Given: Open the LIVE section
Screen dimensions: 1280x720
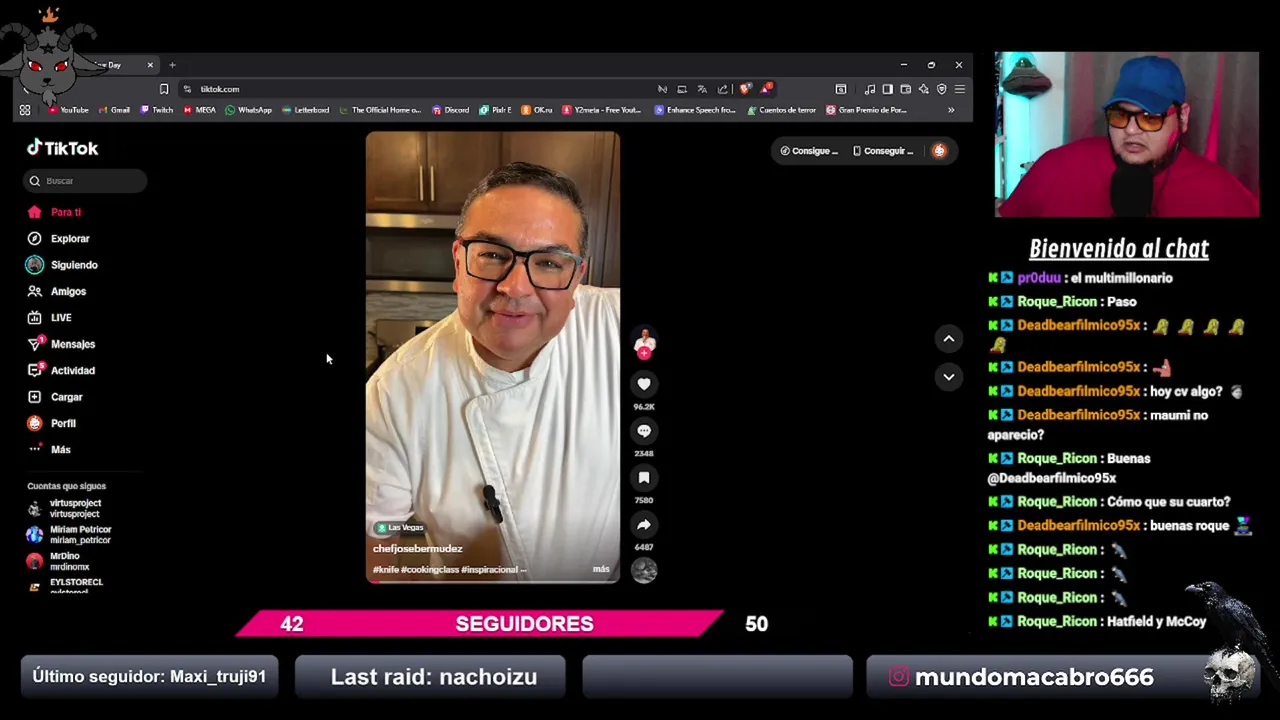Looking at the screenshot, I should click(x=50, y=317).
